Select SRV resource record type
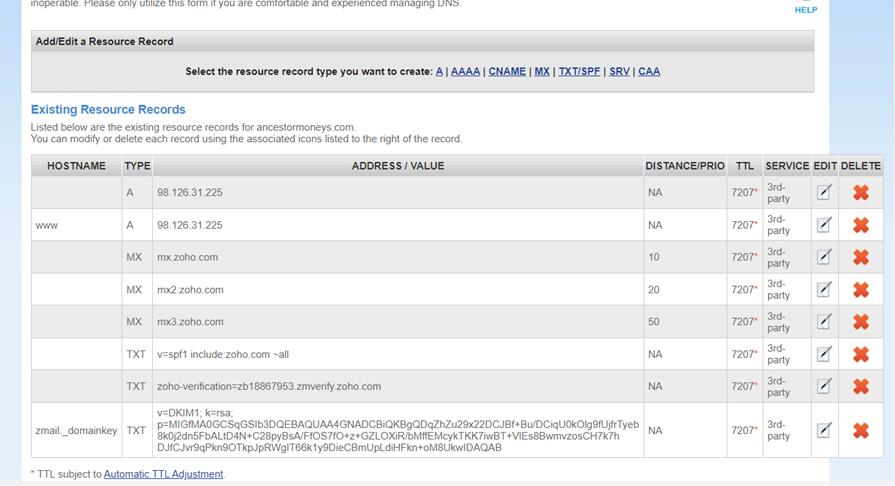This screenshot has height=486, width=895. click(x=619, y=72)
